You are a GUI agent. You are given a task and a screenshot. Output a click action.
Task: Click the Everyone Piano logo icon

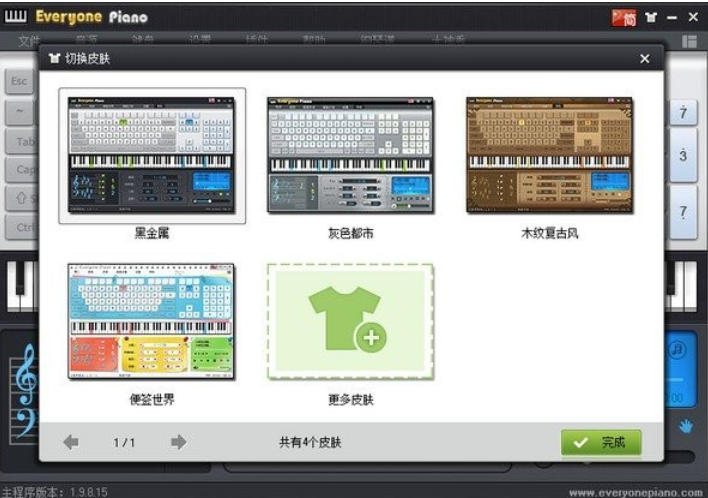[x=15, y=16]
